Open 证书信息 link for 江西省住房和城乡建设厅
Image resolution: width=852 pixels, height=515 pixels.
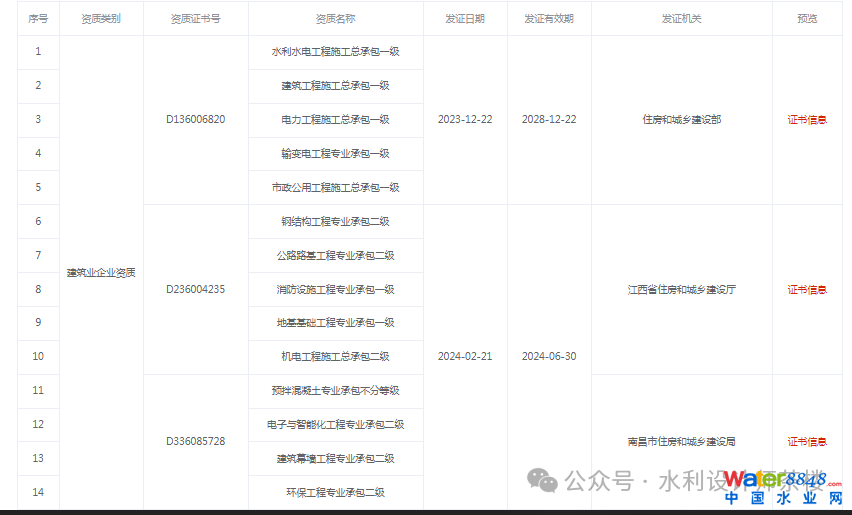pyautogui.click(x=806, y=290)
